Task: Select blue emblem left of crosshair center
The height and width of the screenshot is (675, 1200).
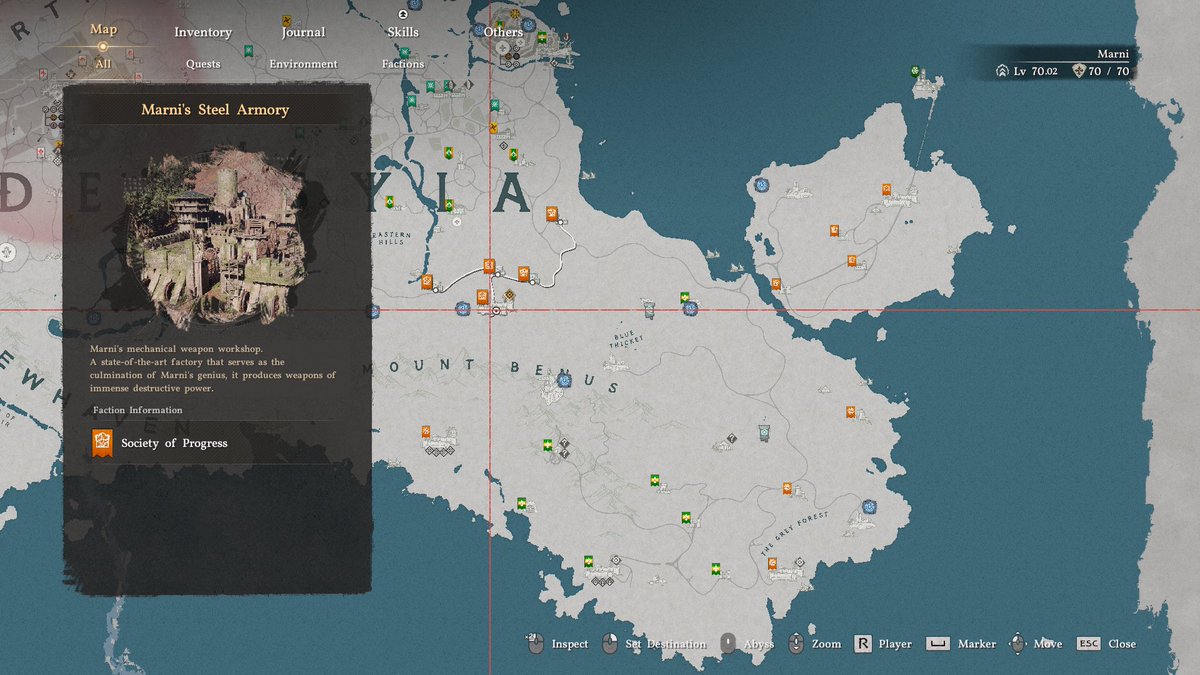Action: tap(462, 308)
